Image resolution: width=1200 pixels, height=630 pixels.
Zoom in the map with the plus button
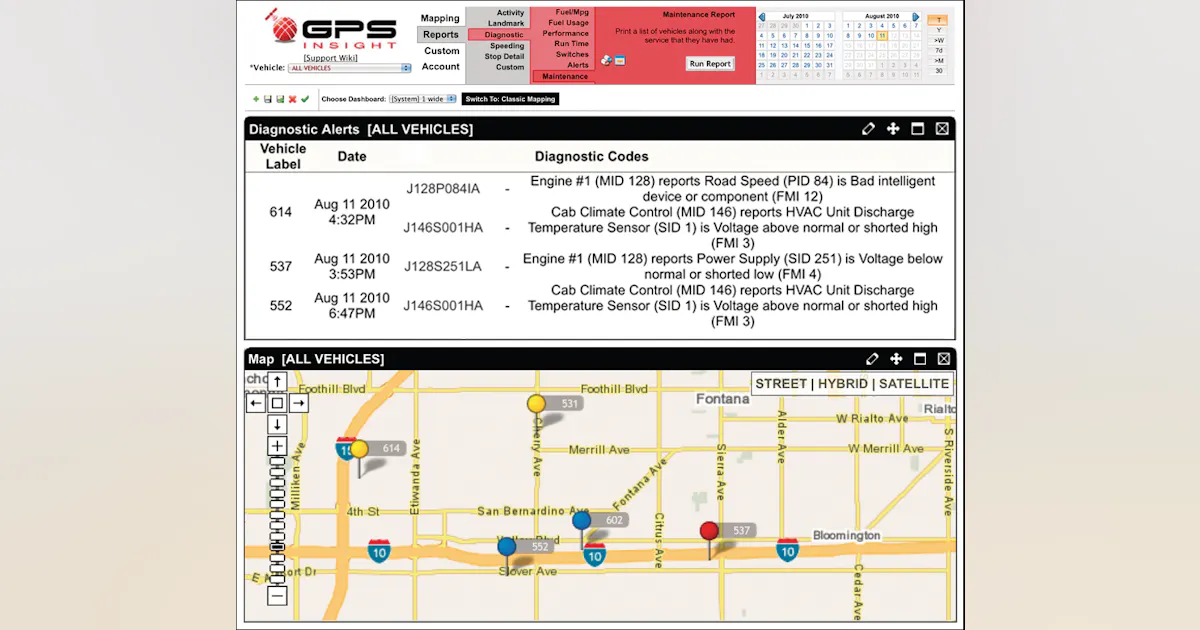(x=278, y=446)
